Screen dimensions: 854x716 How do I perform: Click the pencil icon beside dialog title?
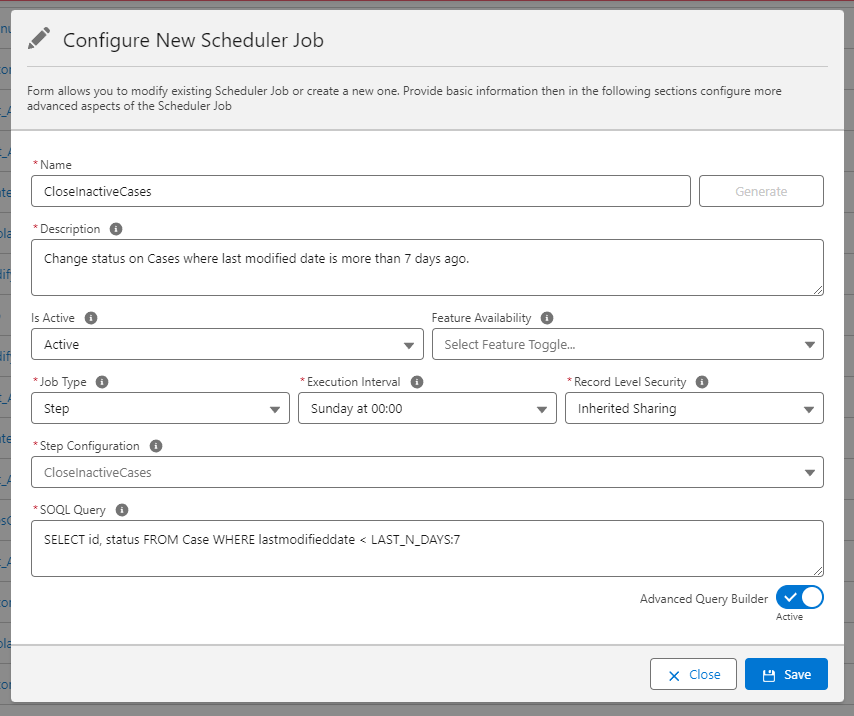(x=40, y=37)
